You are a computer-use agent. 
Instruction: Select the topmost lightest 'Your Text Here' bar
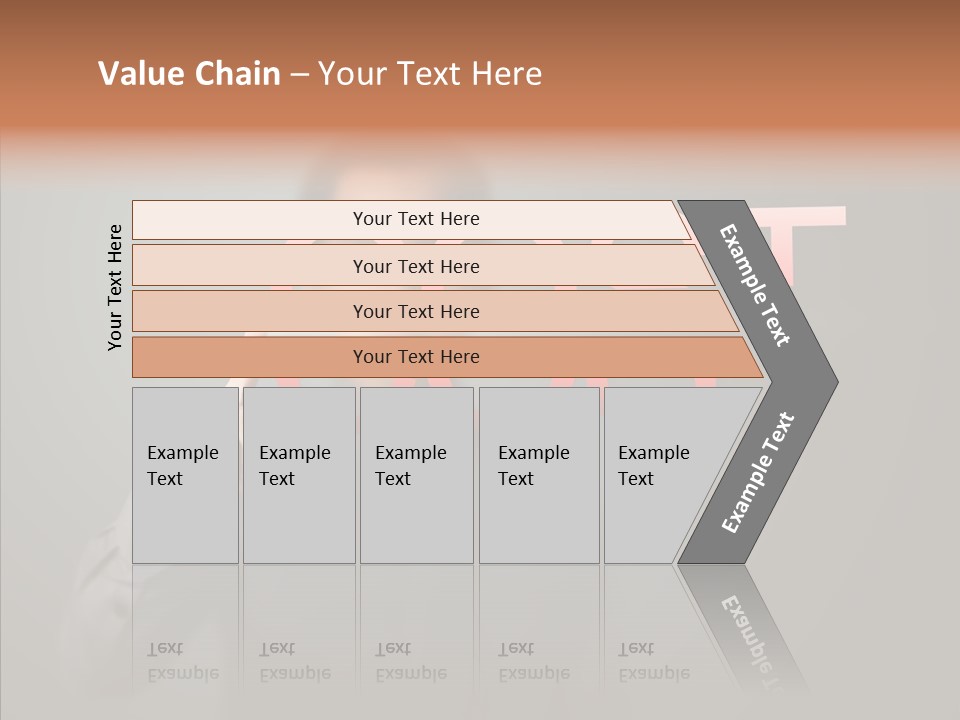(x=415, y=219)
